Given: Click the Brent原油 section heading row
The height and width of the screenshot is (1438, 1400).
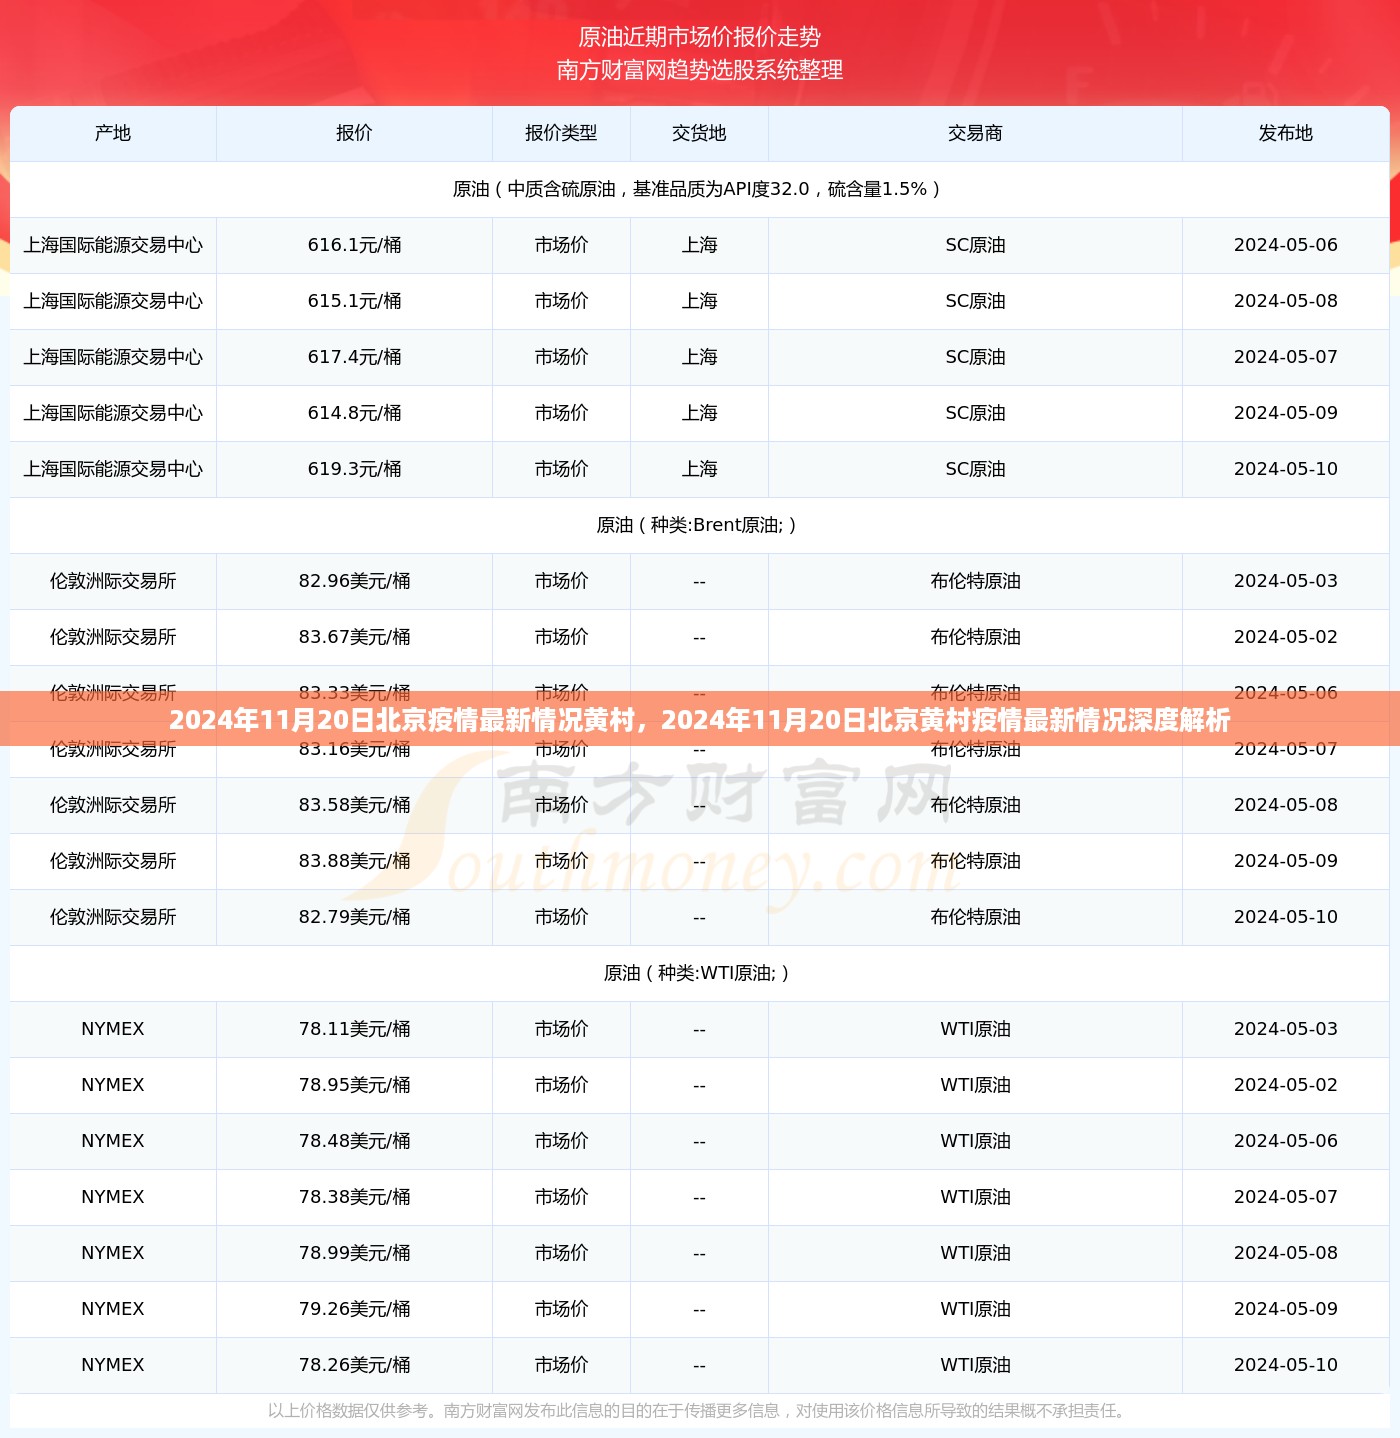Looking at the screenshot, I should pos(700,525).
